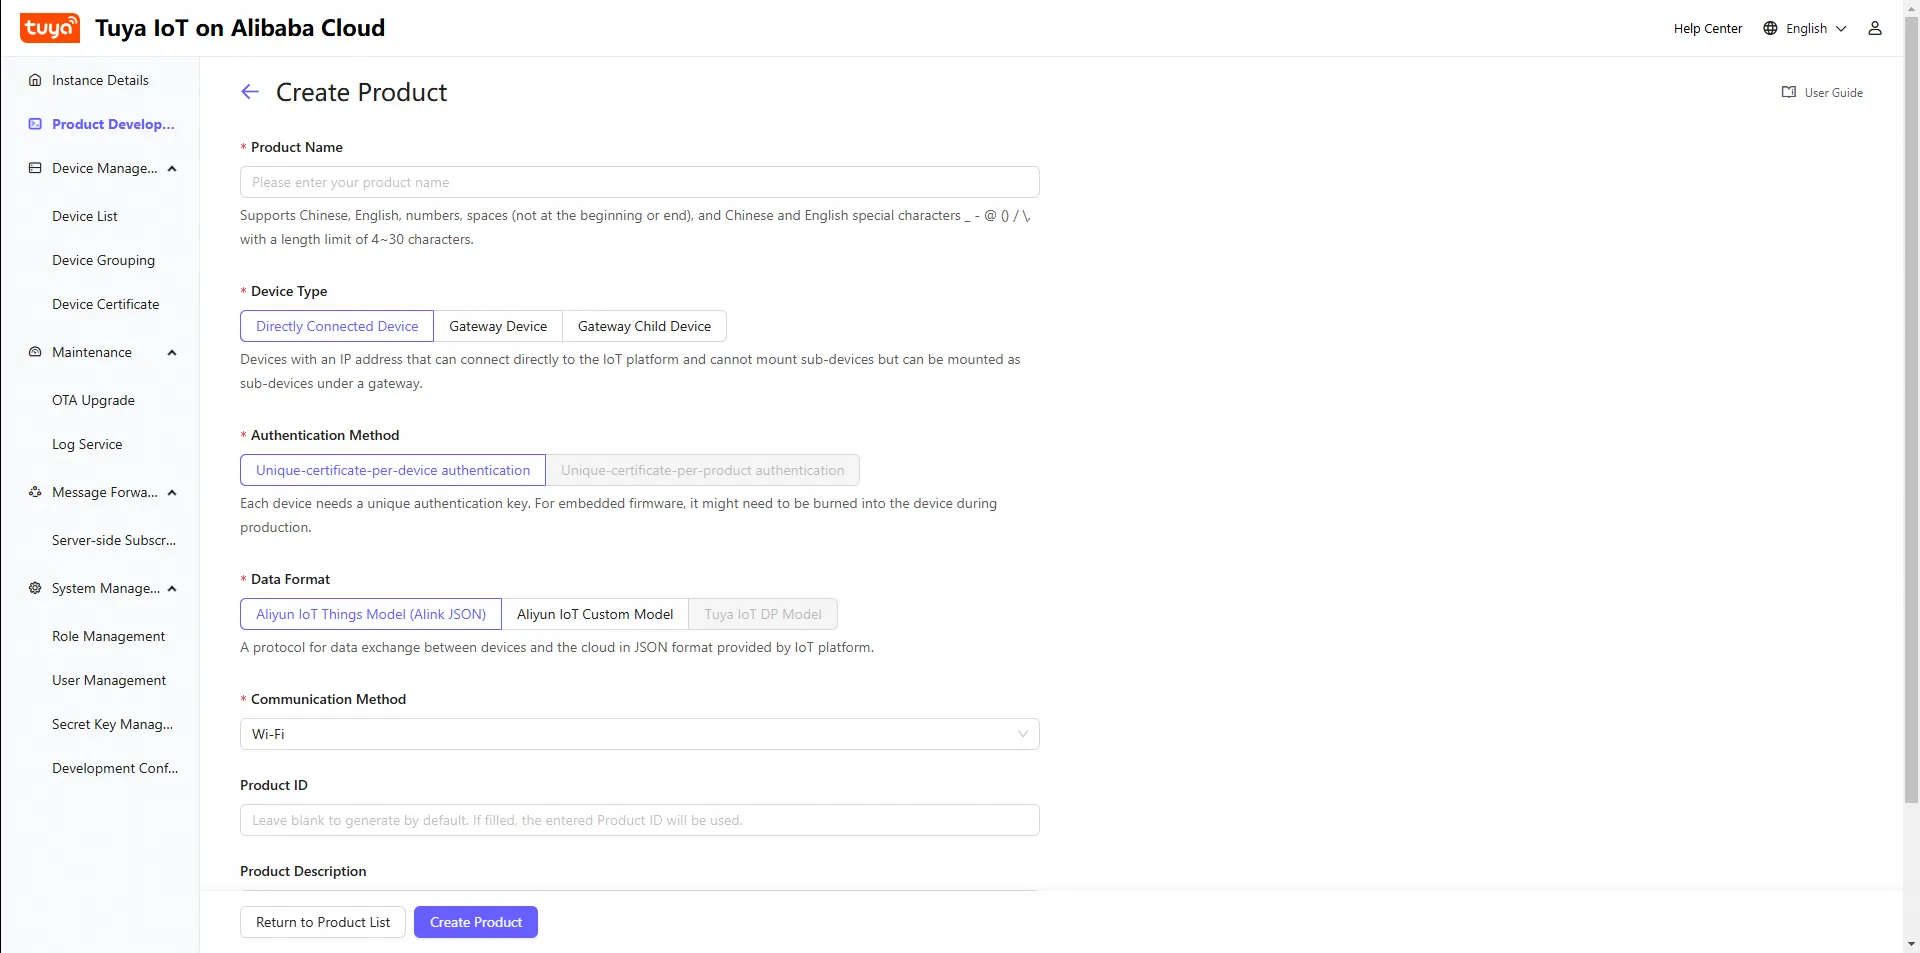Click the Product Name input field
The width and height of the screenshot is (1920, 953).
point(640,182)
